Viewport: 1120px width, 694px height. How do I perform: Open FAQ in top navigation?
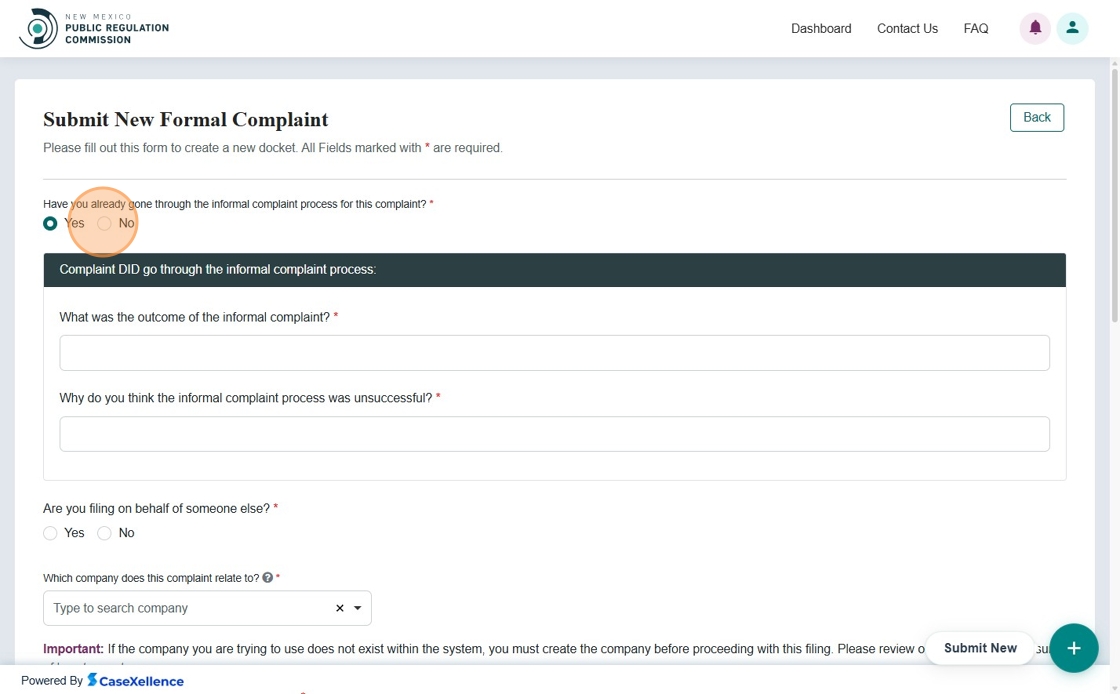coord(976,29)
